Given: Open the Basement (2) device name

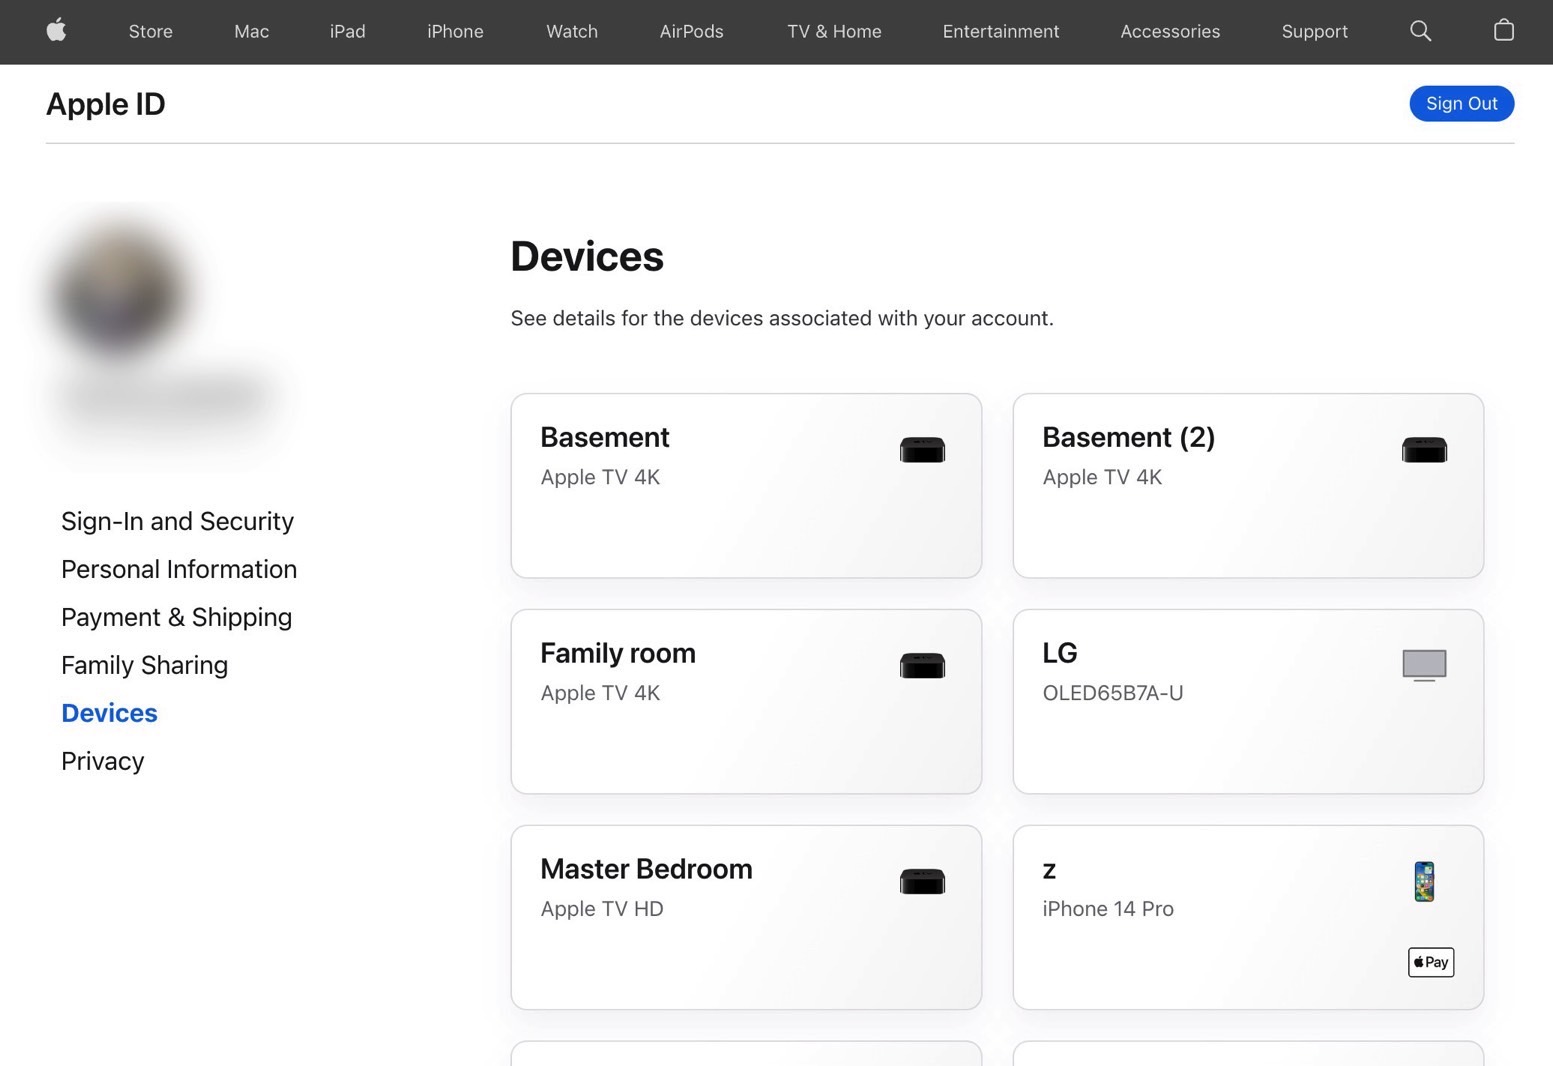Looking at the screenshot, I should [1128, 437].
